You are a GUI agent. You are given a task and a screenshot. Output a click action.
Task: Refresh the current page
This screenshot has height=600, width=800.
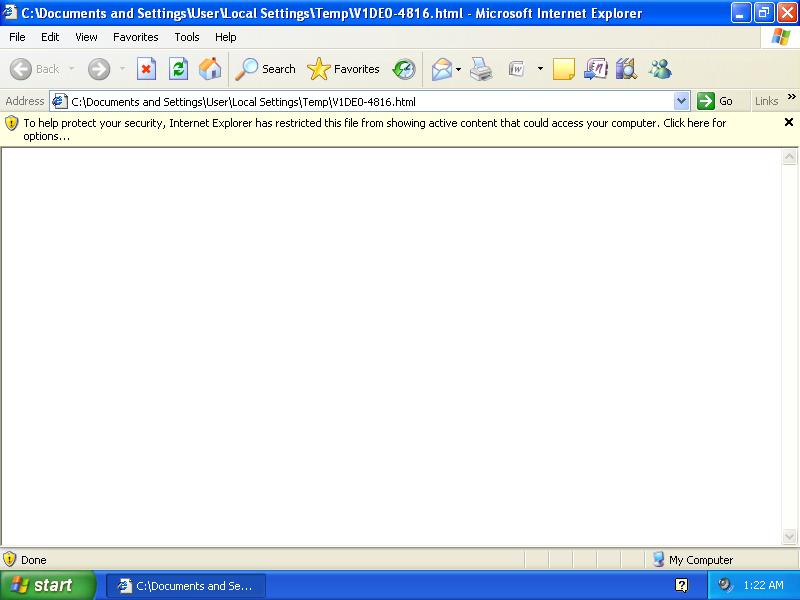click(178, 69)
